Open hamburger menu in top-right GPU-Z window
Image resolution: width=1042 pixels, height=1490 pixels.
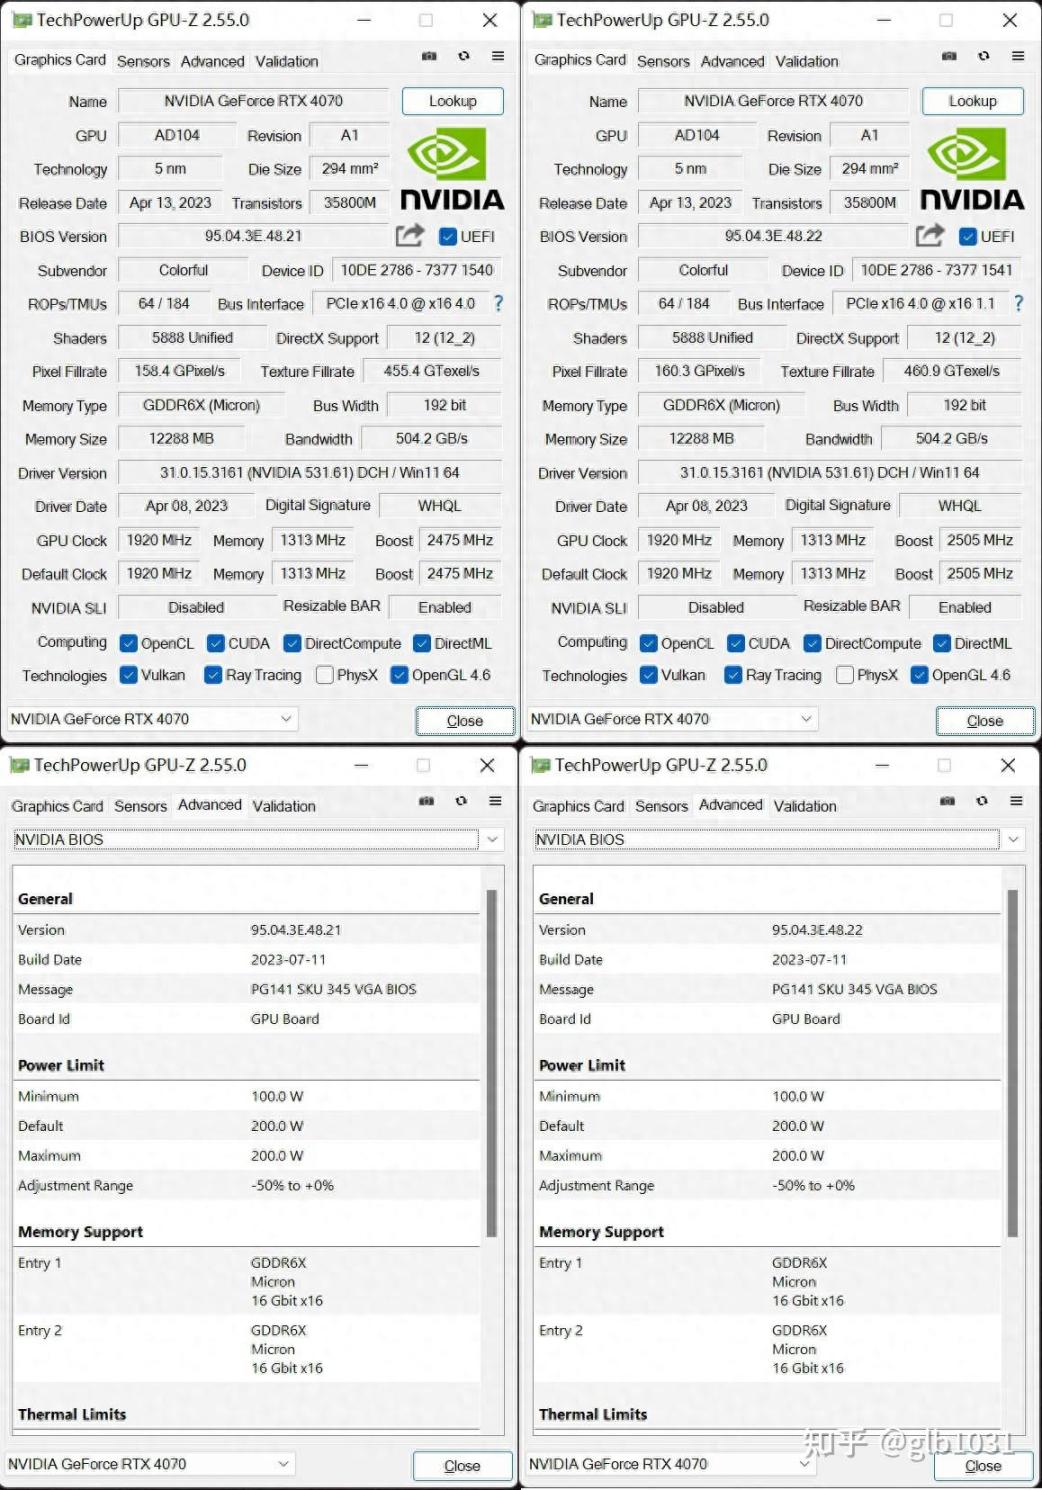click(1018, 56)
